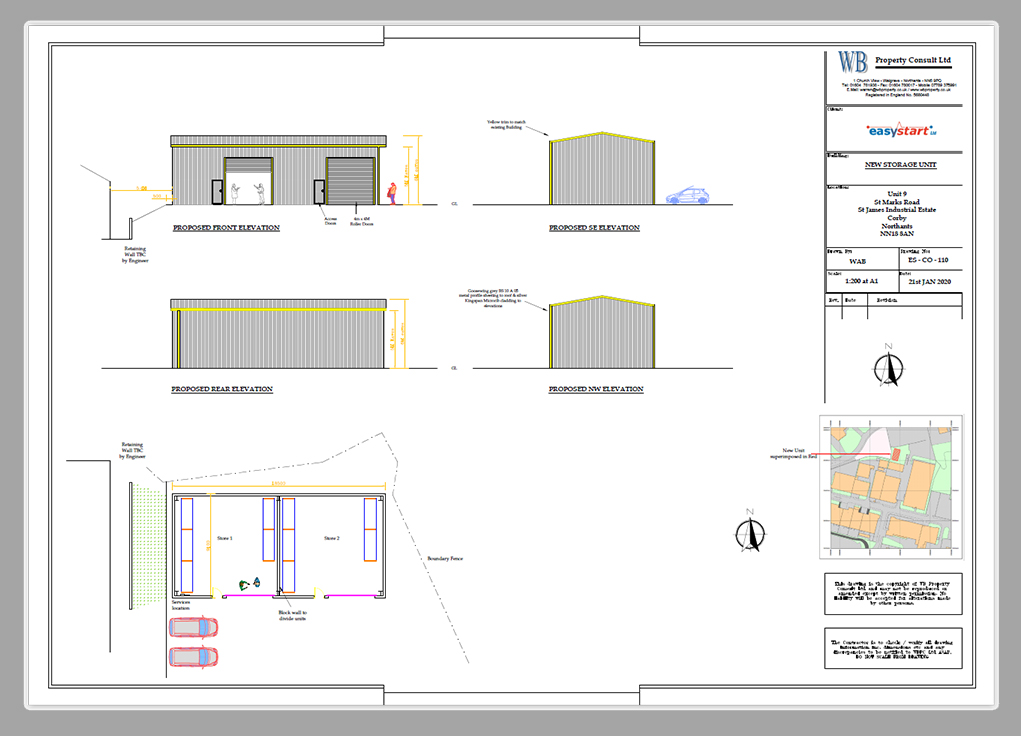Click 'Retaining Wall TBC' note under the front elevation
The image size is (1021, 736).
135,255
